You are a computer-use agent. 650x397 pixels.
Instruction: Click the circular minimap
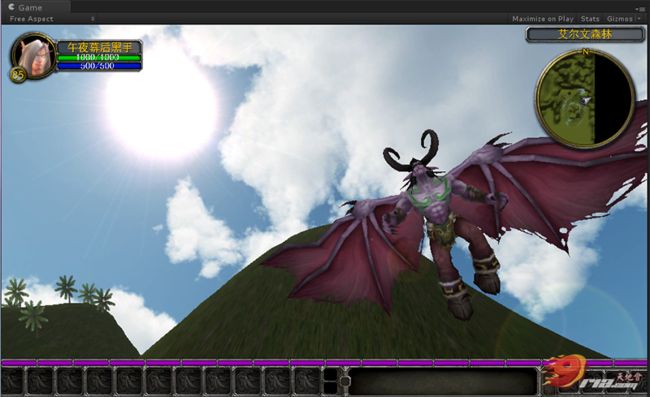pos(585,99)
